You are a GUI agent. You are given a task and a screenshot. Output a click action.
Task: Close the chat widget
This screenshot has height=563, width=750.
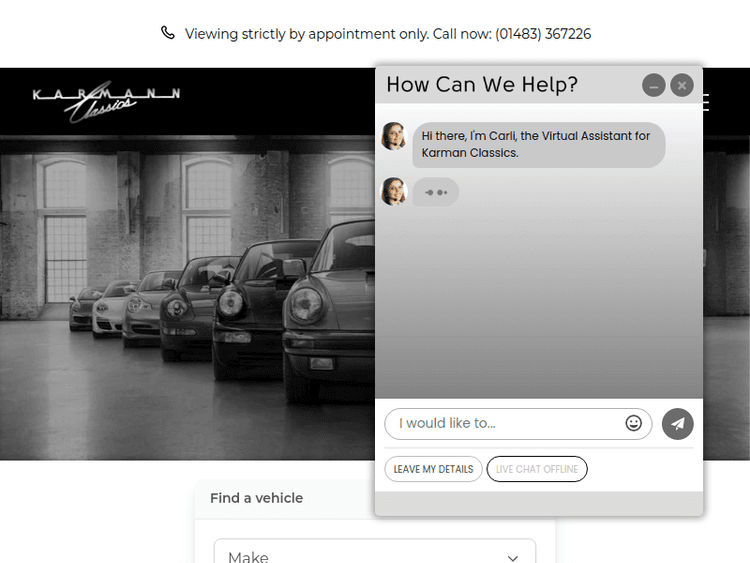pyautogui.click(x=682, y=86)
